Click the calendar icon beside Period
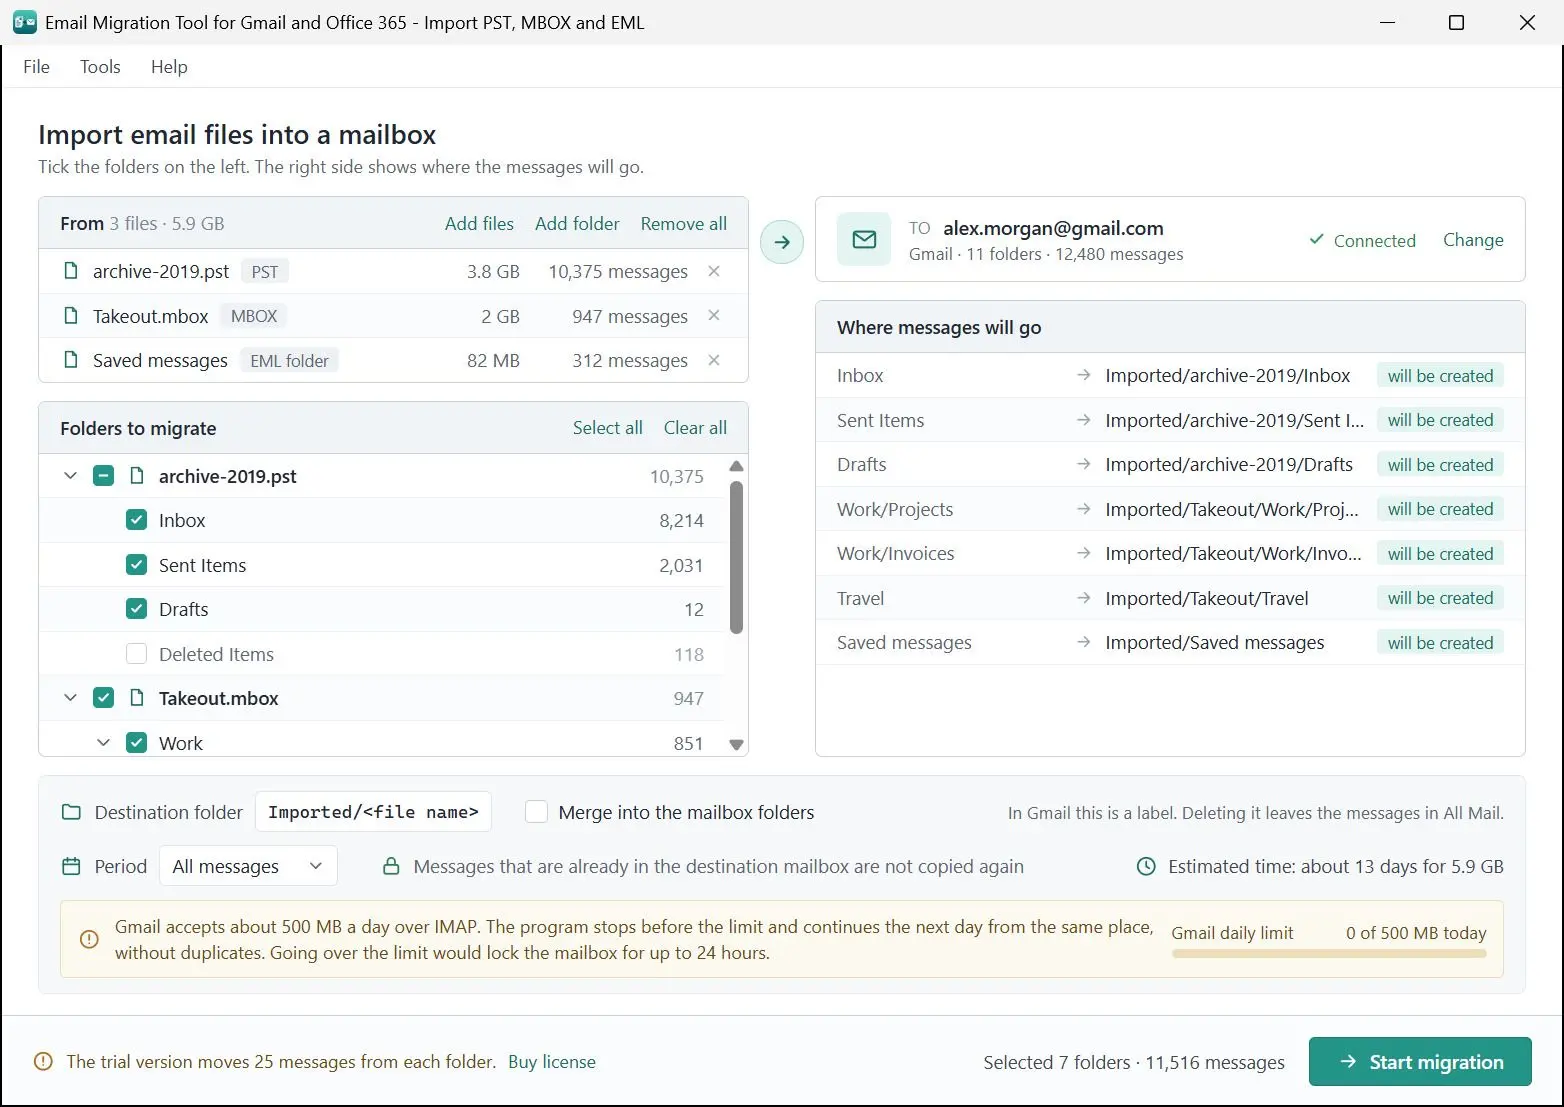The height and width of the screenshot is (1107, 1564). 71,866
